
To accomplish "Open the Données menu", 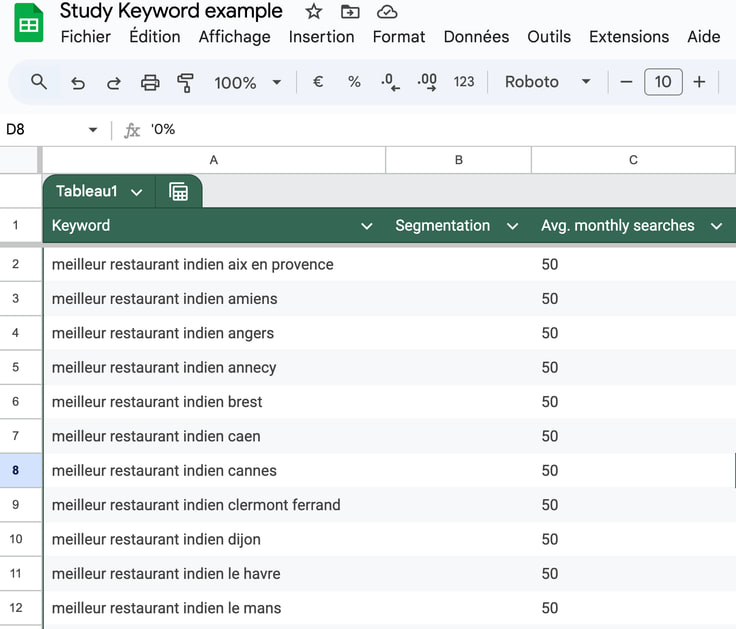I will [476, 37].
